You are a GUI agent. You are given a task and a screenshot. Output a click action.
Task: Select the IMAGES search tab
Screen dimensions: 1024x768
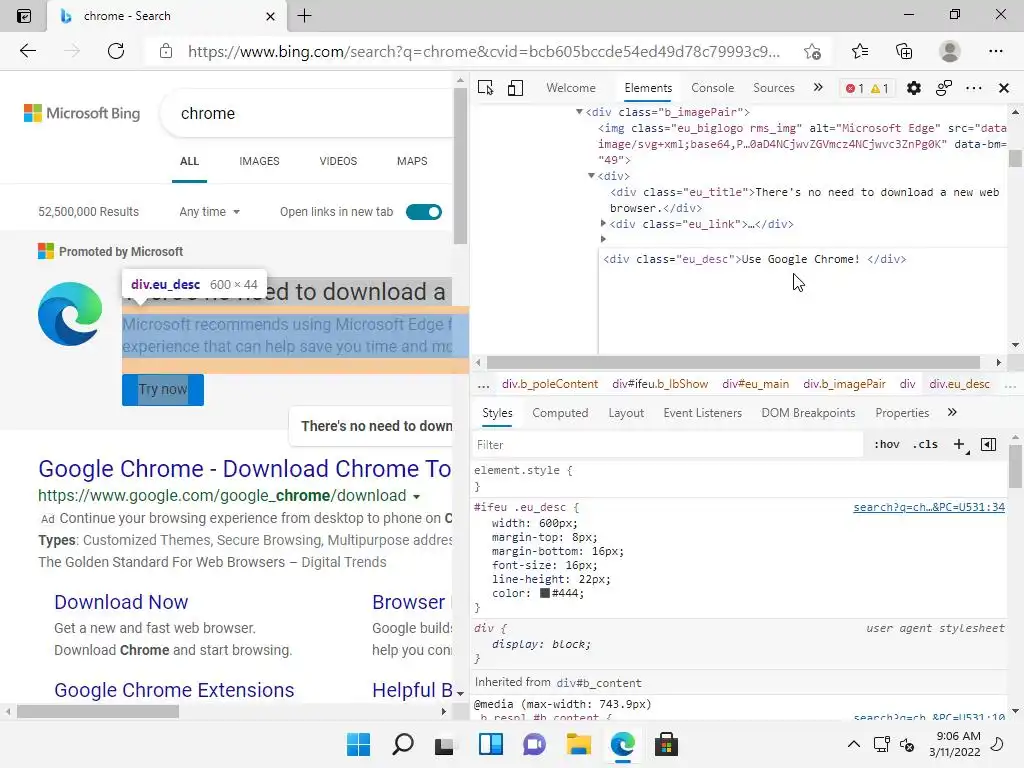(x=259, y=161)
